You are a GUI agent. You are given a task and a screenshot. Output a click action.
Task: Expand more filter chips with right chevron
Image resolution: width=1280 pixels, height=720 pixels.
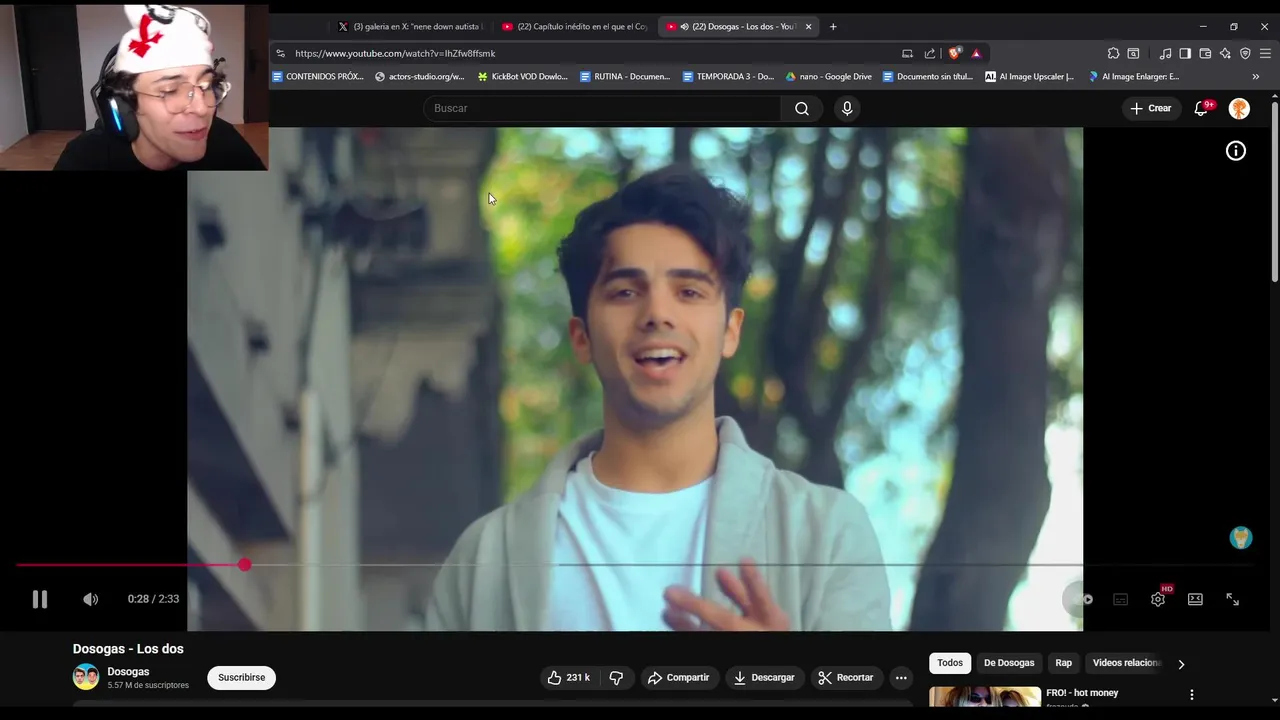pos(1181,664)
